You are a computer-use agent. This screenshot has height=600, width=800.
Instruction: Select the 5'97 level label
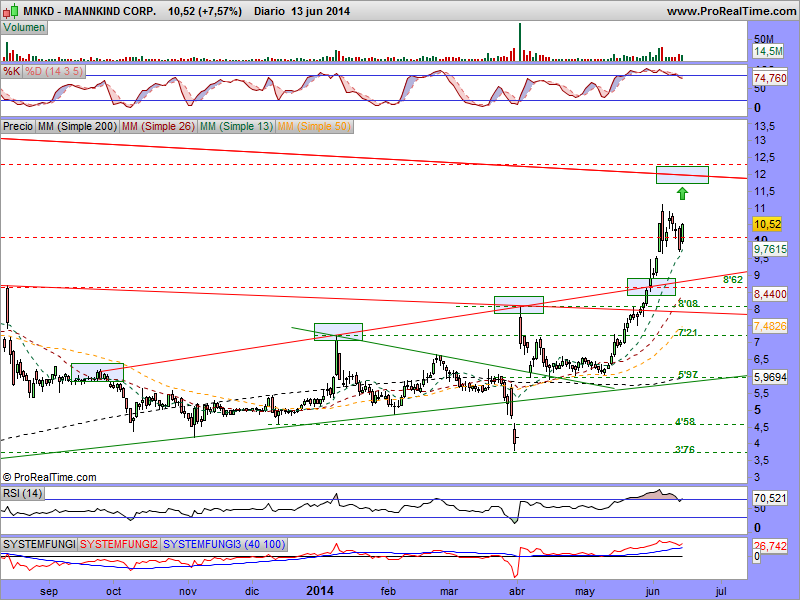687,375
